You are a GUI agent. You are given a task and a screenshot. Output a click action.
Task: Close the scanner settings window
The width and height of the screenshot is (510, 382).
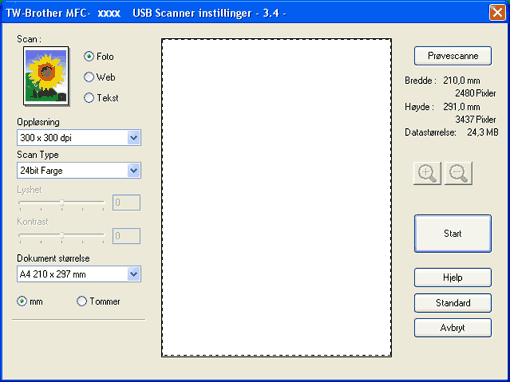(x=497, y=13)
